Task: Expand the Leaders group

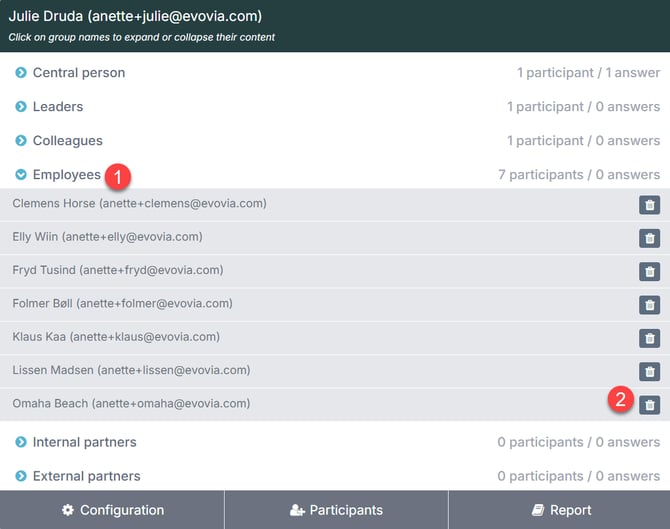Action: coord(57,107)
